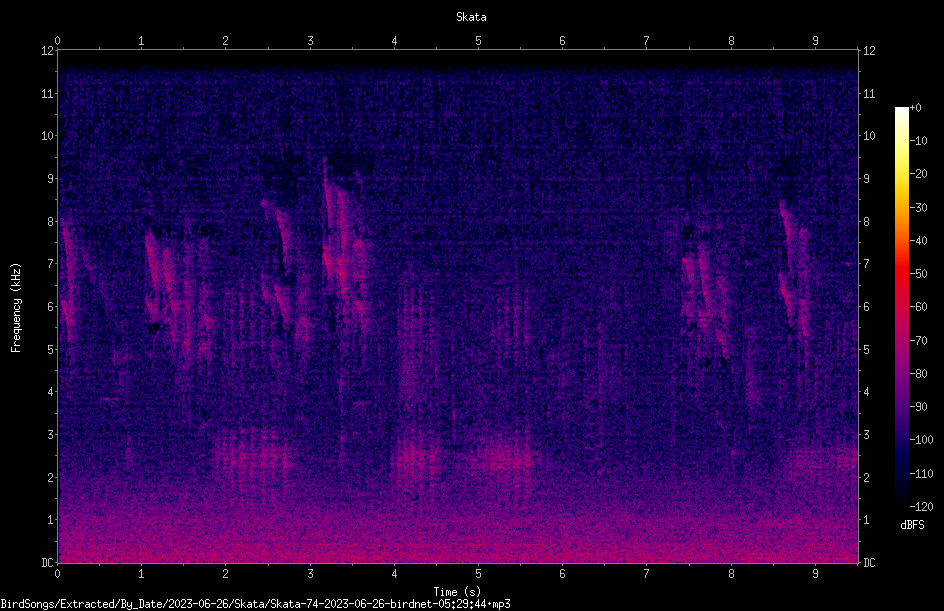Screen dimensions: 944x611
Task: Click the '-70' color scale label
Action: pos(918,341)
